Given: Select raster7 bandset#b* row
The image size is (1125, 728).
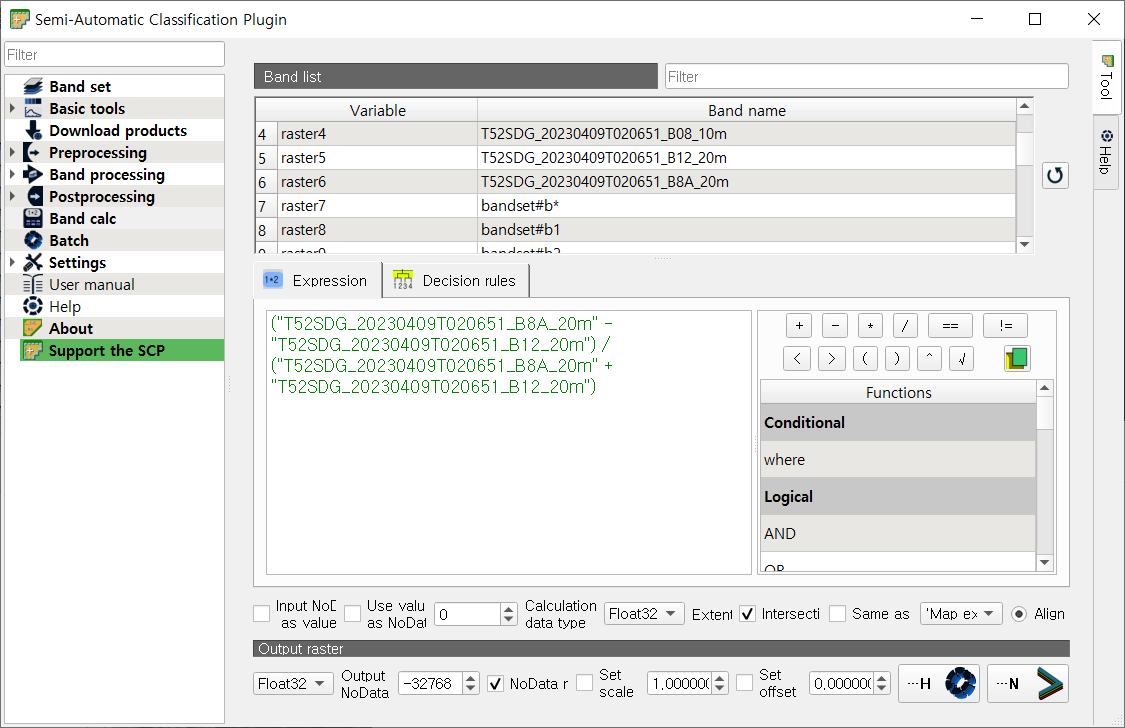Looking at the screenshot, I should pyautogui.click(x=636, y=206).
